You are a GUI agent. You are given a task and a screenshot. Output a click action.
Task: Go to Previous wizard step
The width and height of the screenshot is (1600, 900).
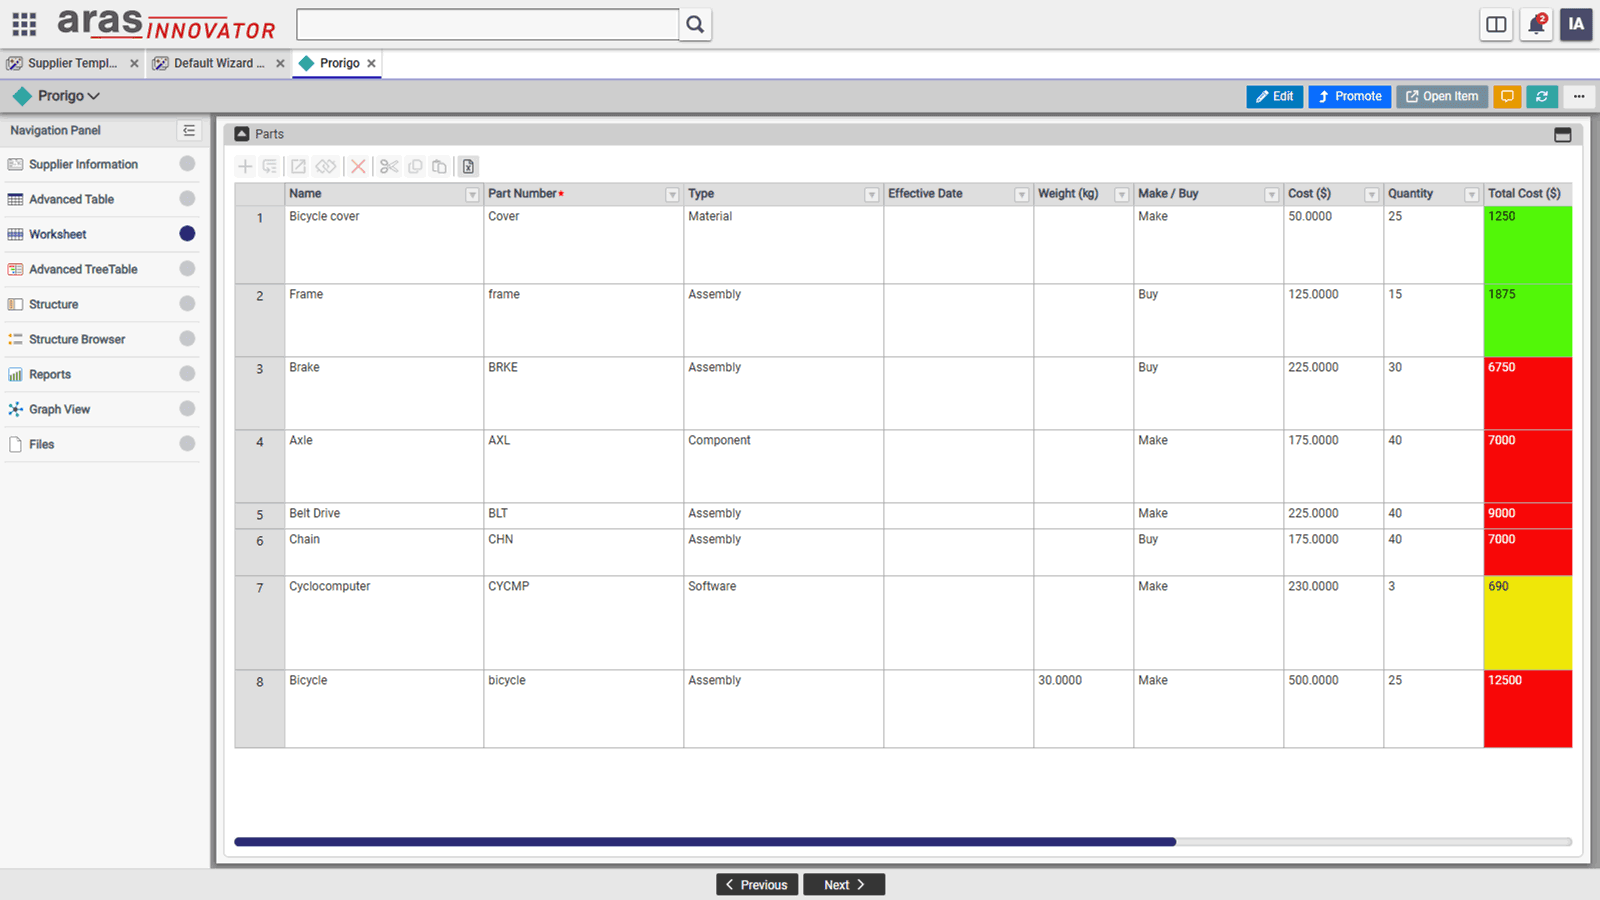pos(757,885)
